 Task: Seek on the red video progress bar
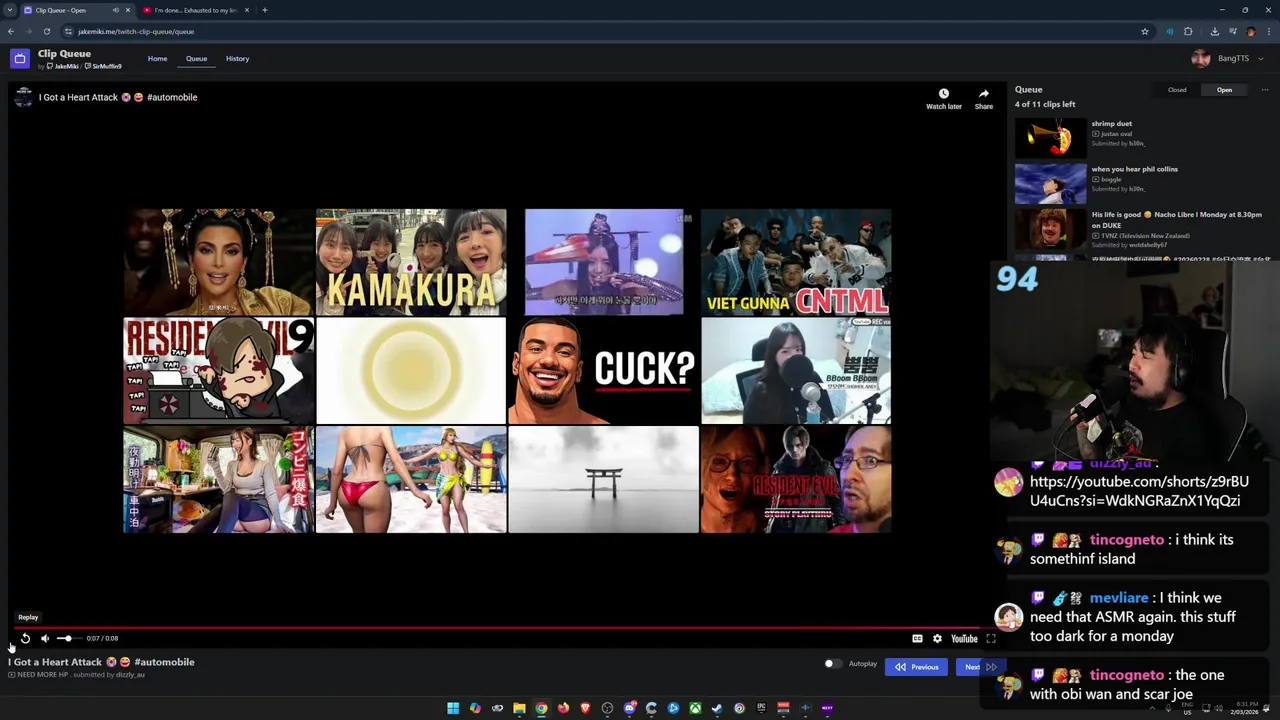(x=503, y=628)
